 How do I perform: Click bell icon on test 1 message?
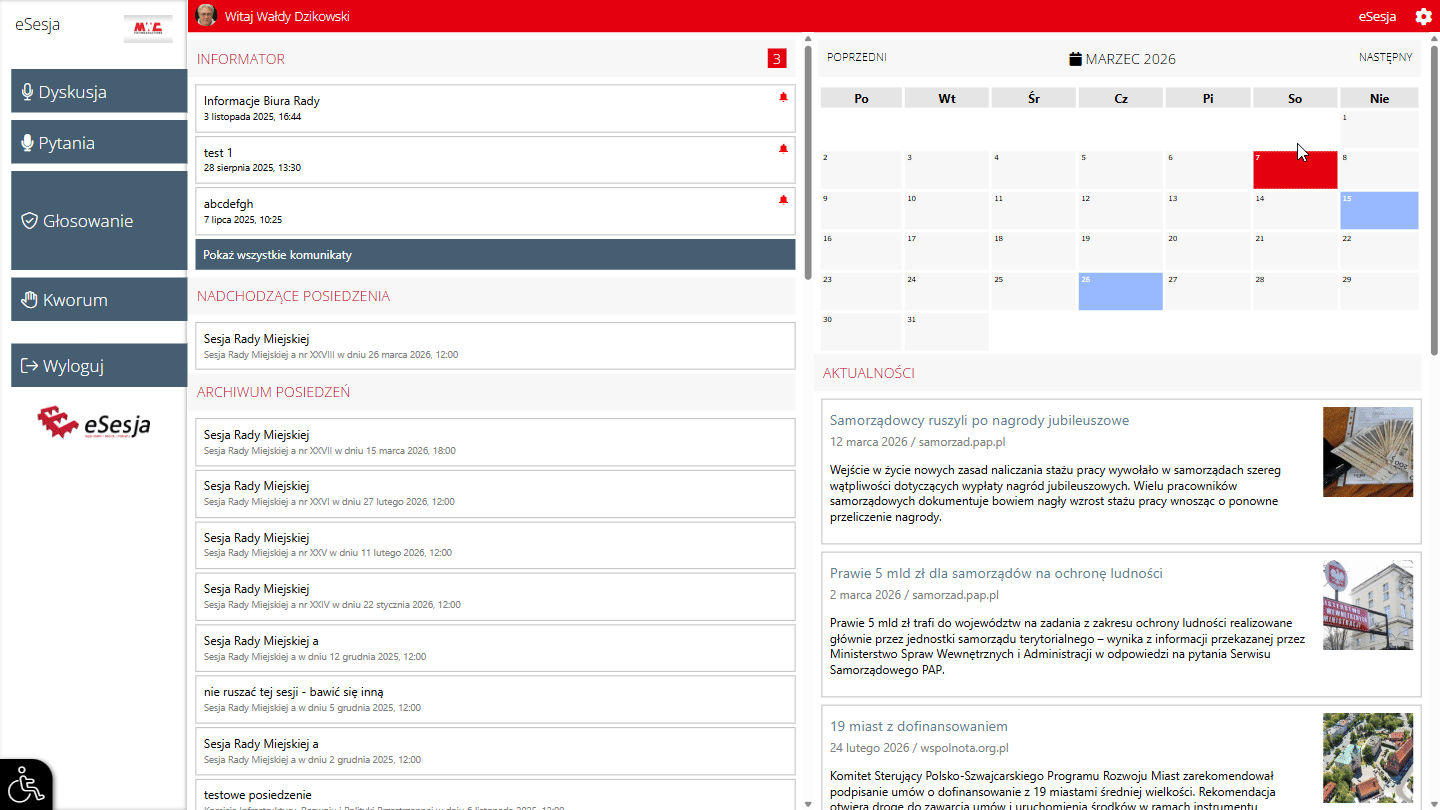[x=783, y=149]
